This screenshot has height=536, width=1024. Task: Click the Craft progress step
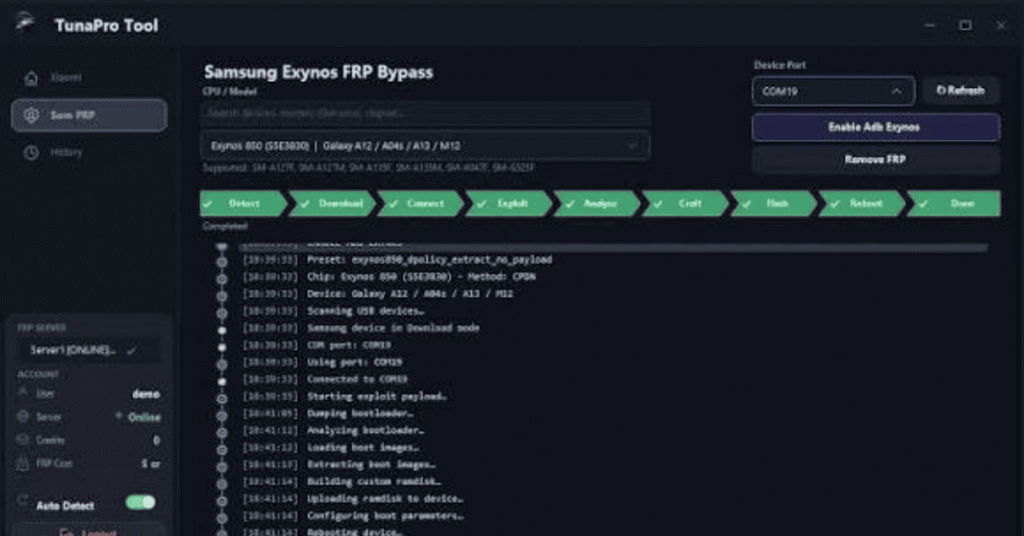pos(685,204)
